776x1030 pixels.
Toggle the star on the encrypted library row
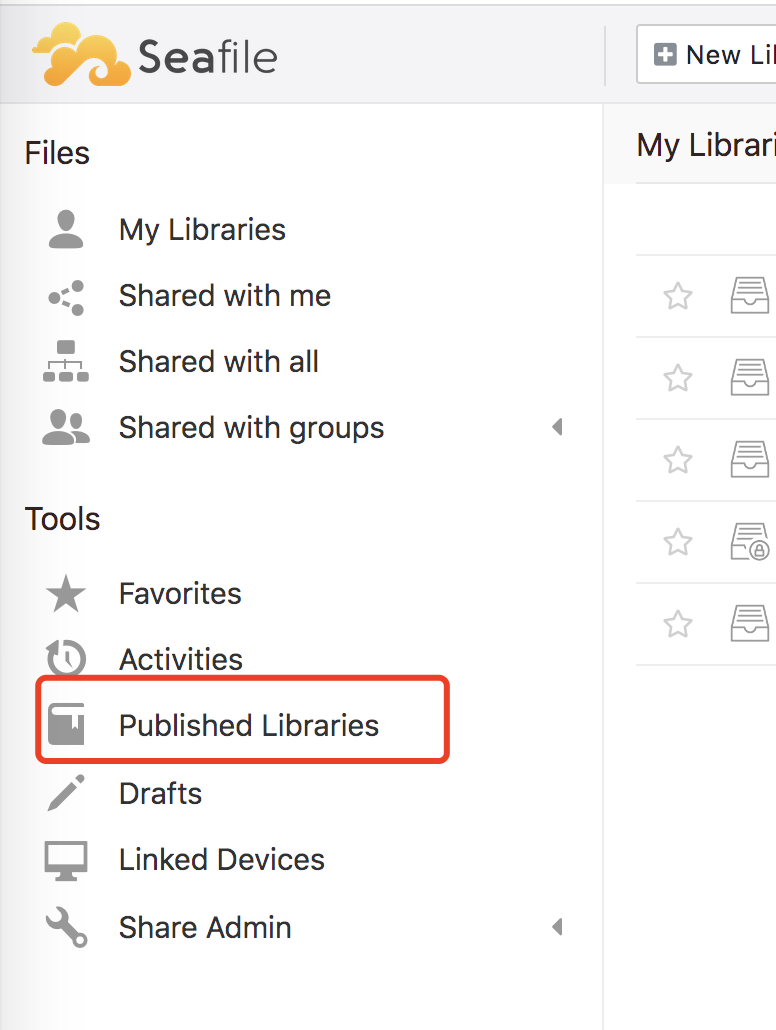(678, 542)
